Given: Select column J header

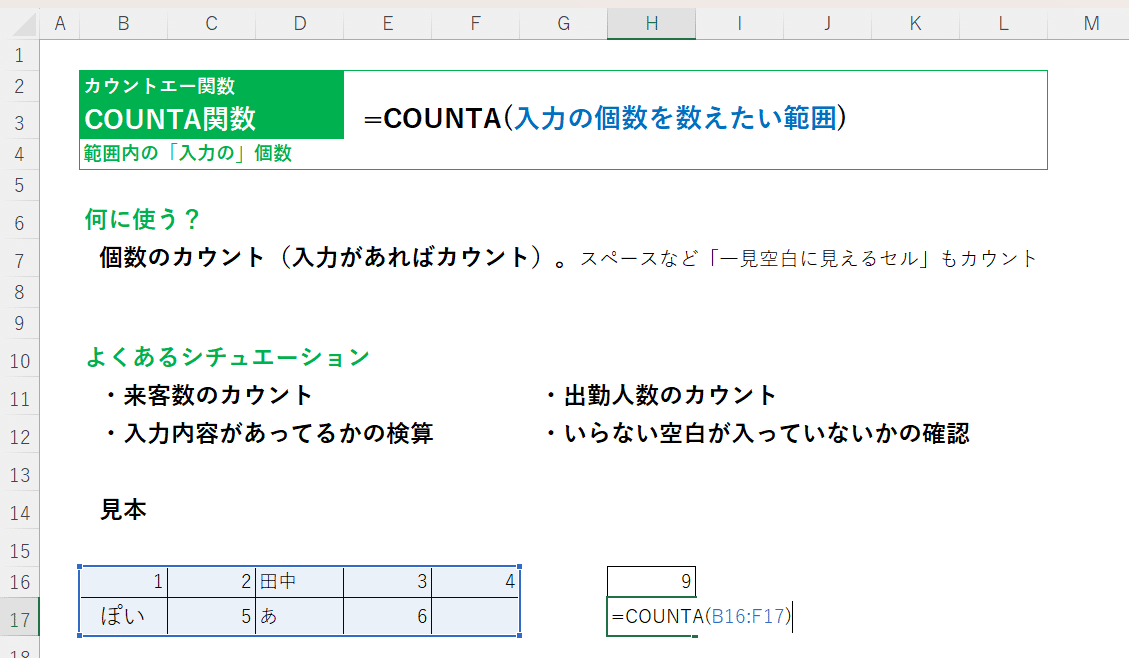Looking at the screenshot, I should (827, 24).
